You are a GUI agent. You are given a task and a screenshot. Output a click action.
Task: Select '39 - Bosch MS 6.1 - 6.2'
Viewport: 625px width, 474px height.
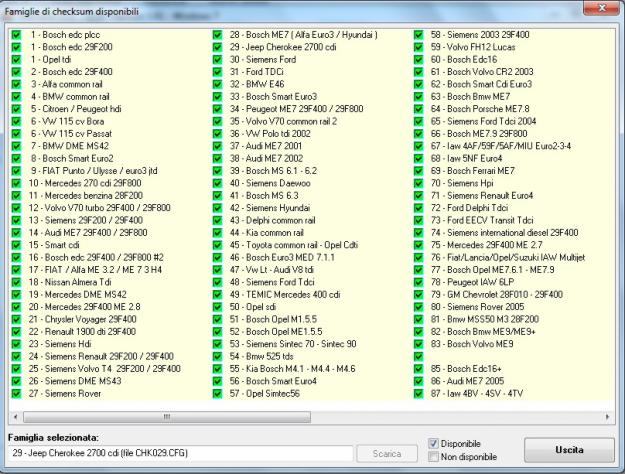[273, 171]
